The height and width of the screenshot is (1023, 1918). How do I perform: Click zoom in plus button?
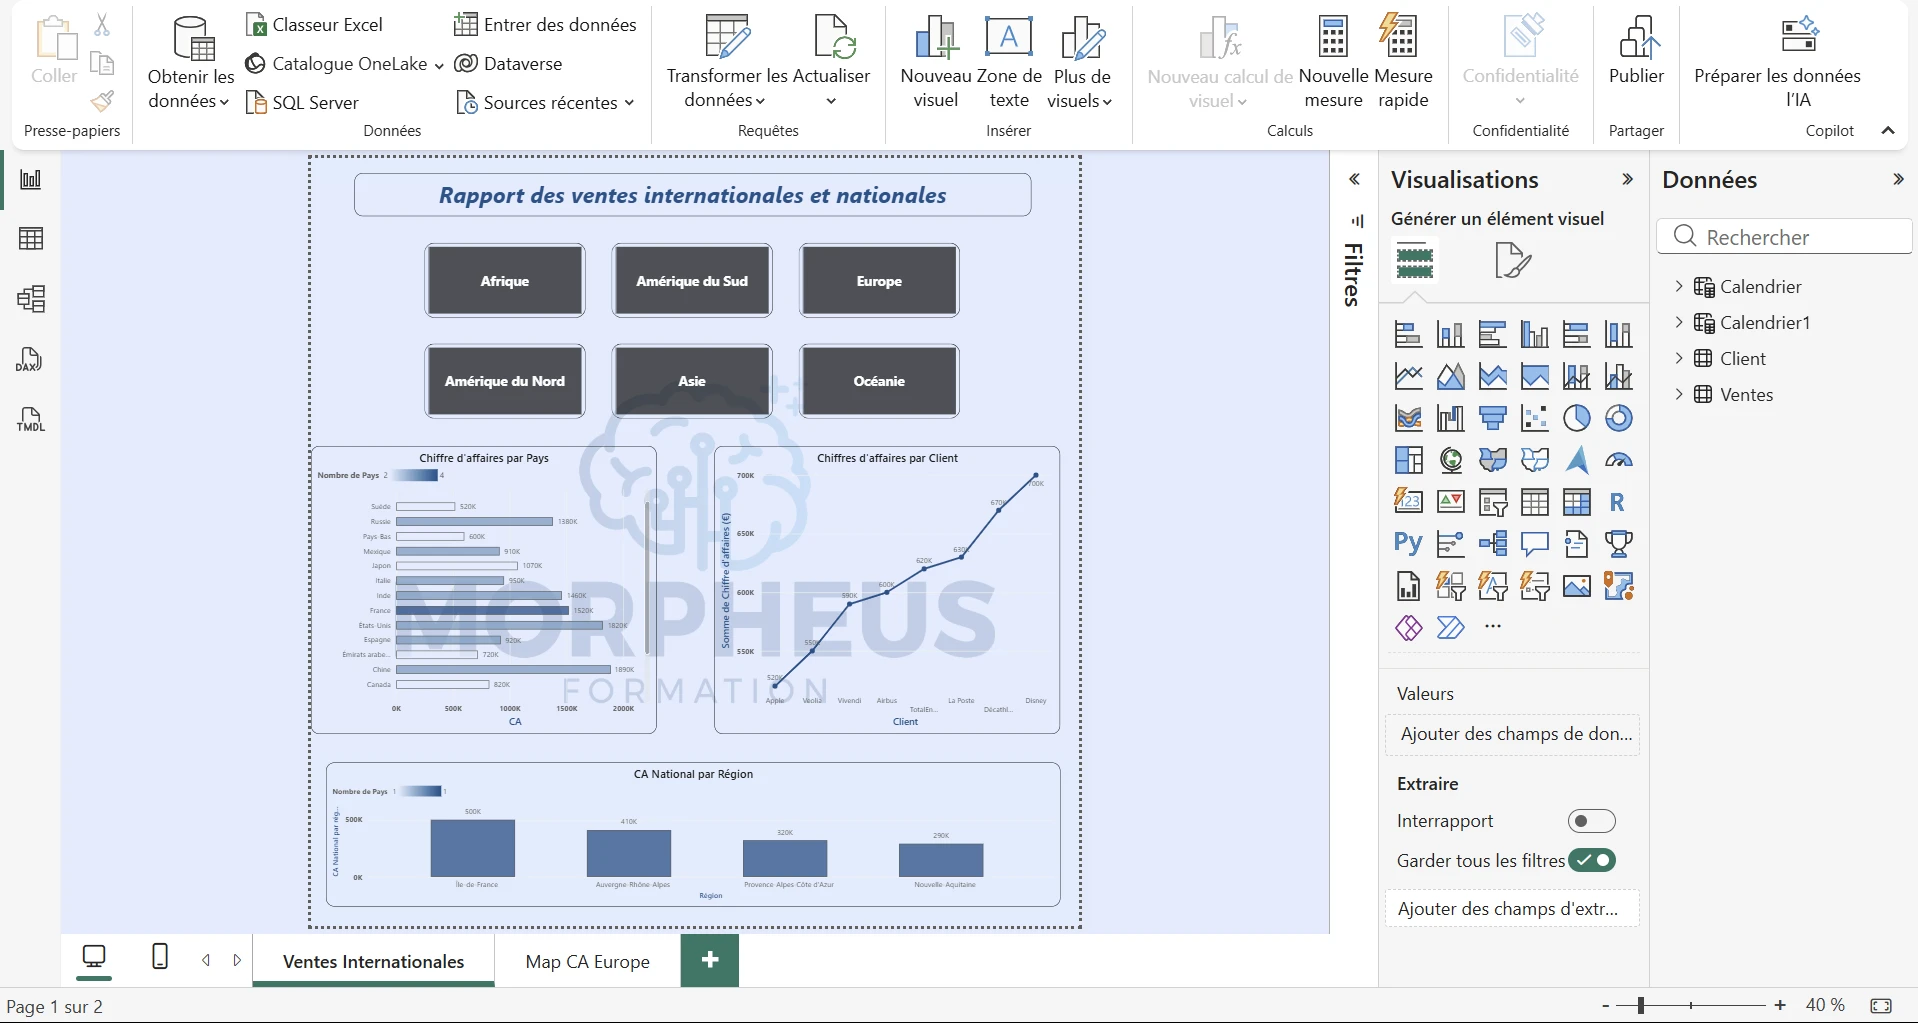tap(1780, 1005)
